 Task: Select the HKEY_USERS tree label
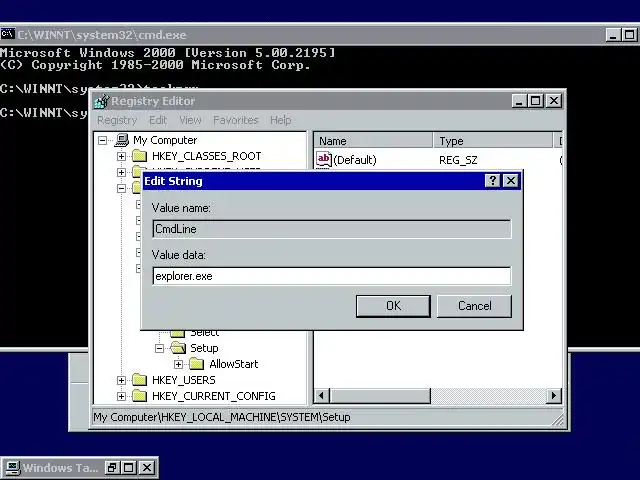click(x=184, y=380)
